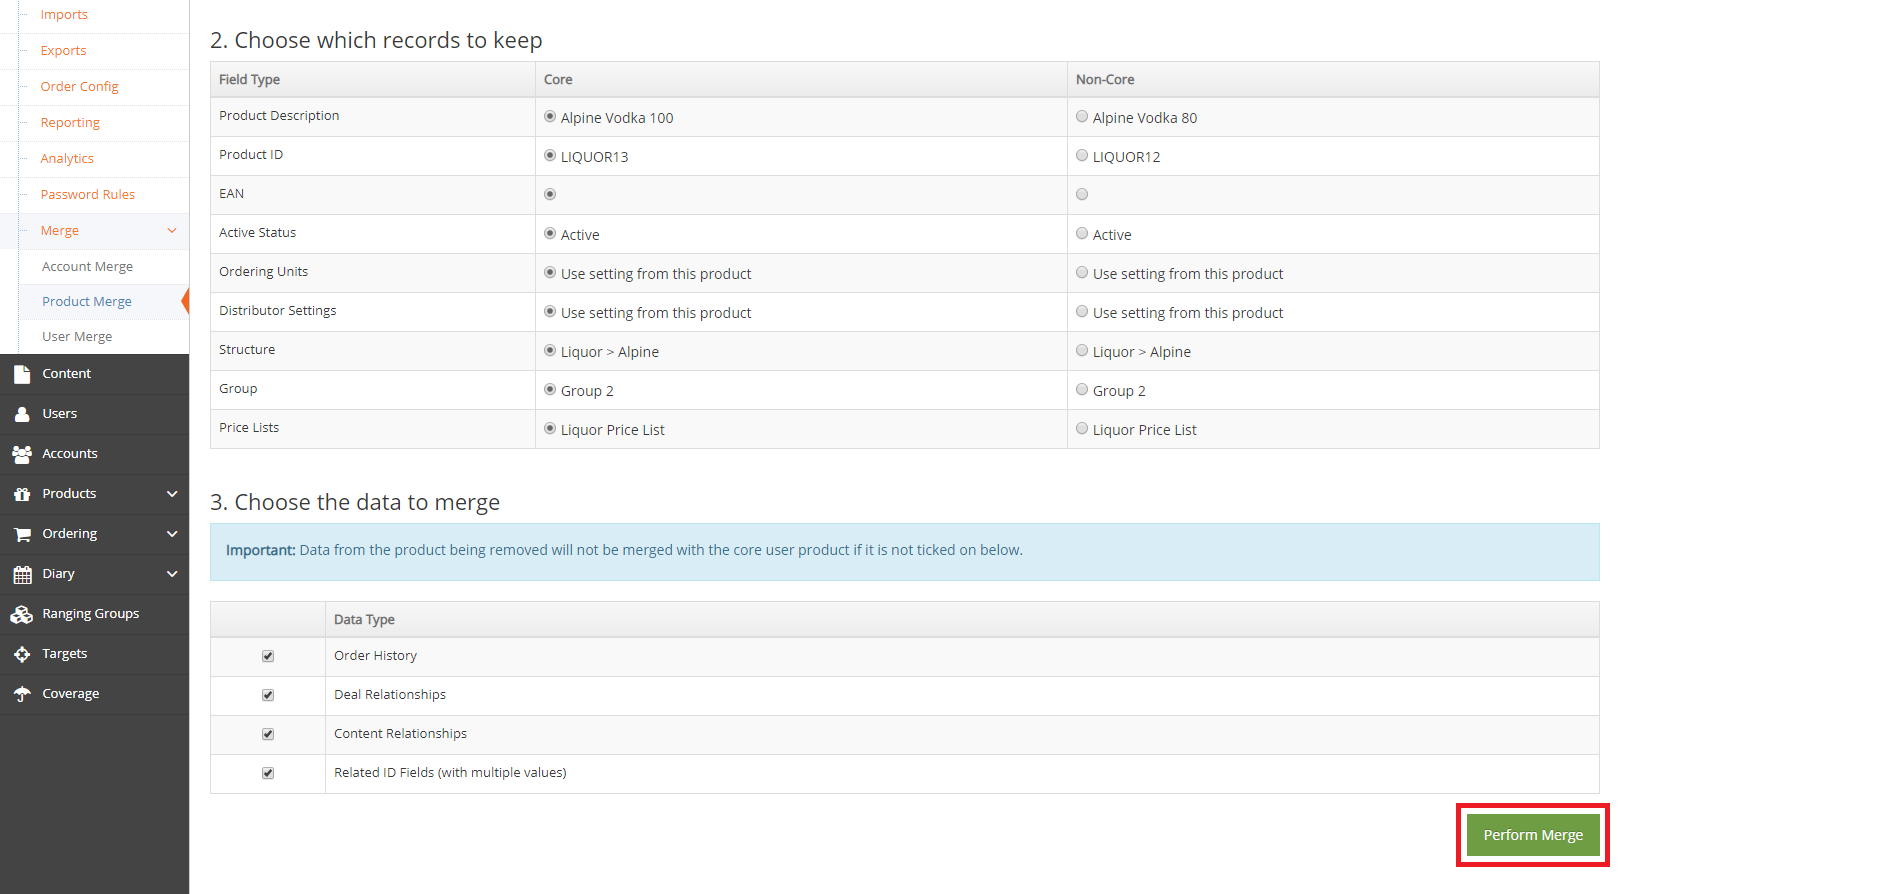Open Product Merge page

87,302
